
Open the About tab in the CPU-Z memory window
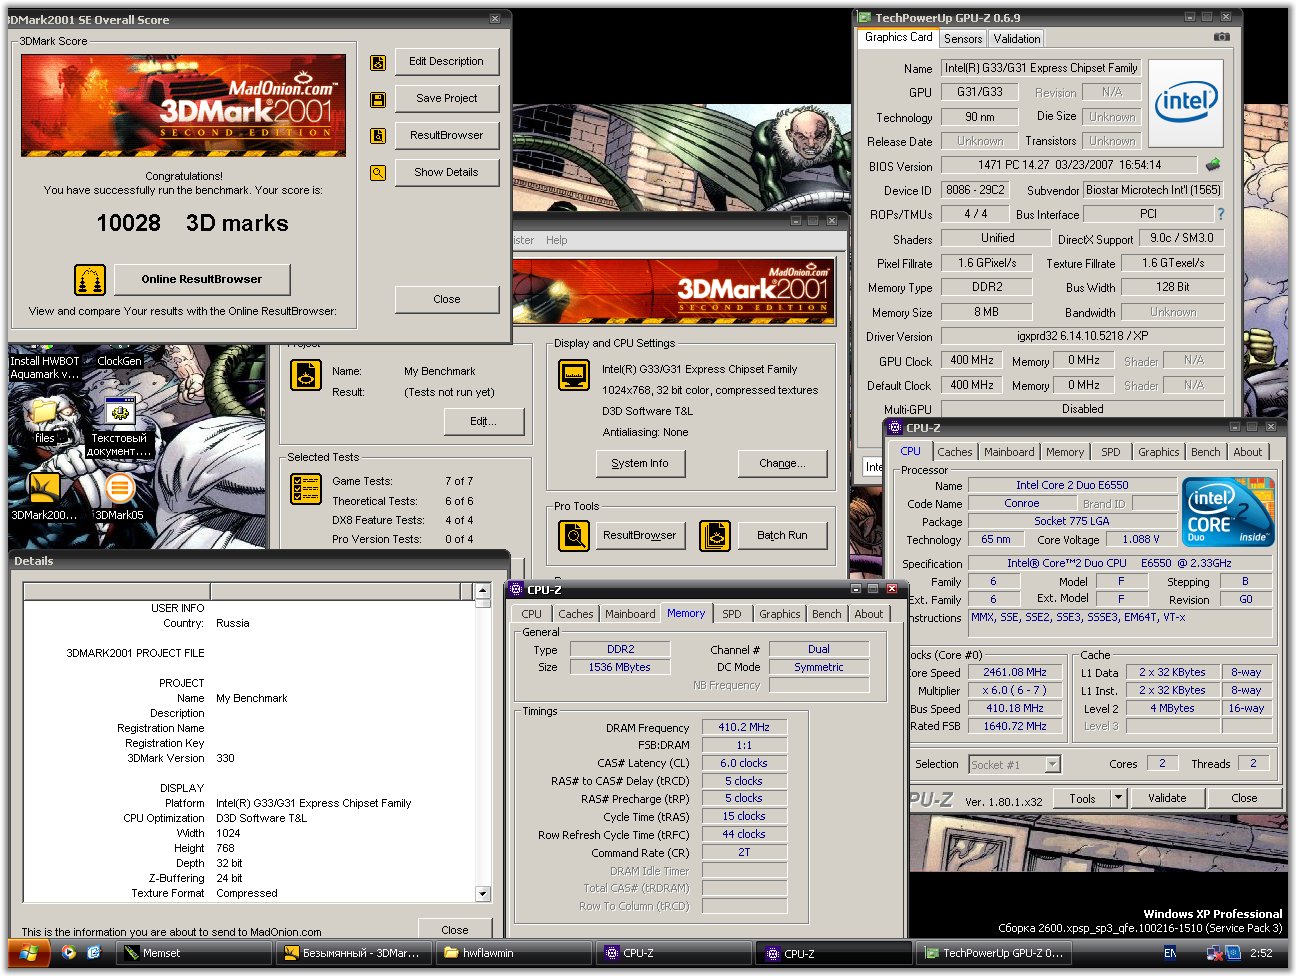pyautogui.click(x=869, y=614)
